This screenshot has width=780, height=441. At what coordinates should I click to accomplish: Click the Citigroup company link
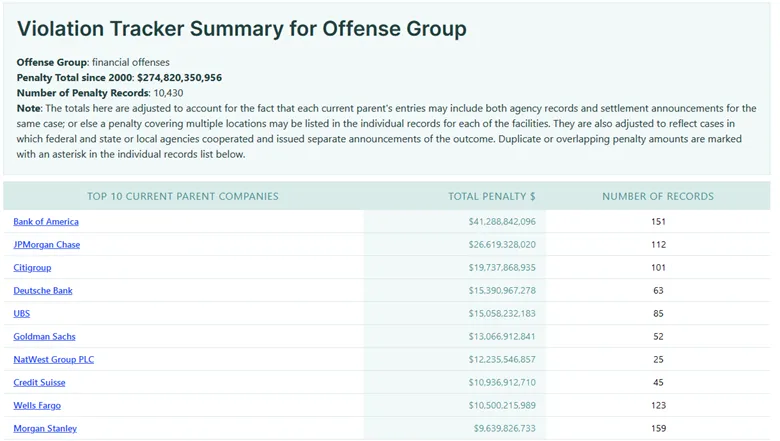point(32,267)
